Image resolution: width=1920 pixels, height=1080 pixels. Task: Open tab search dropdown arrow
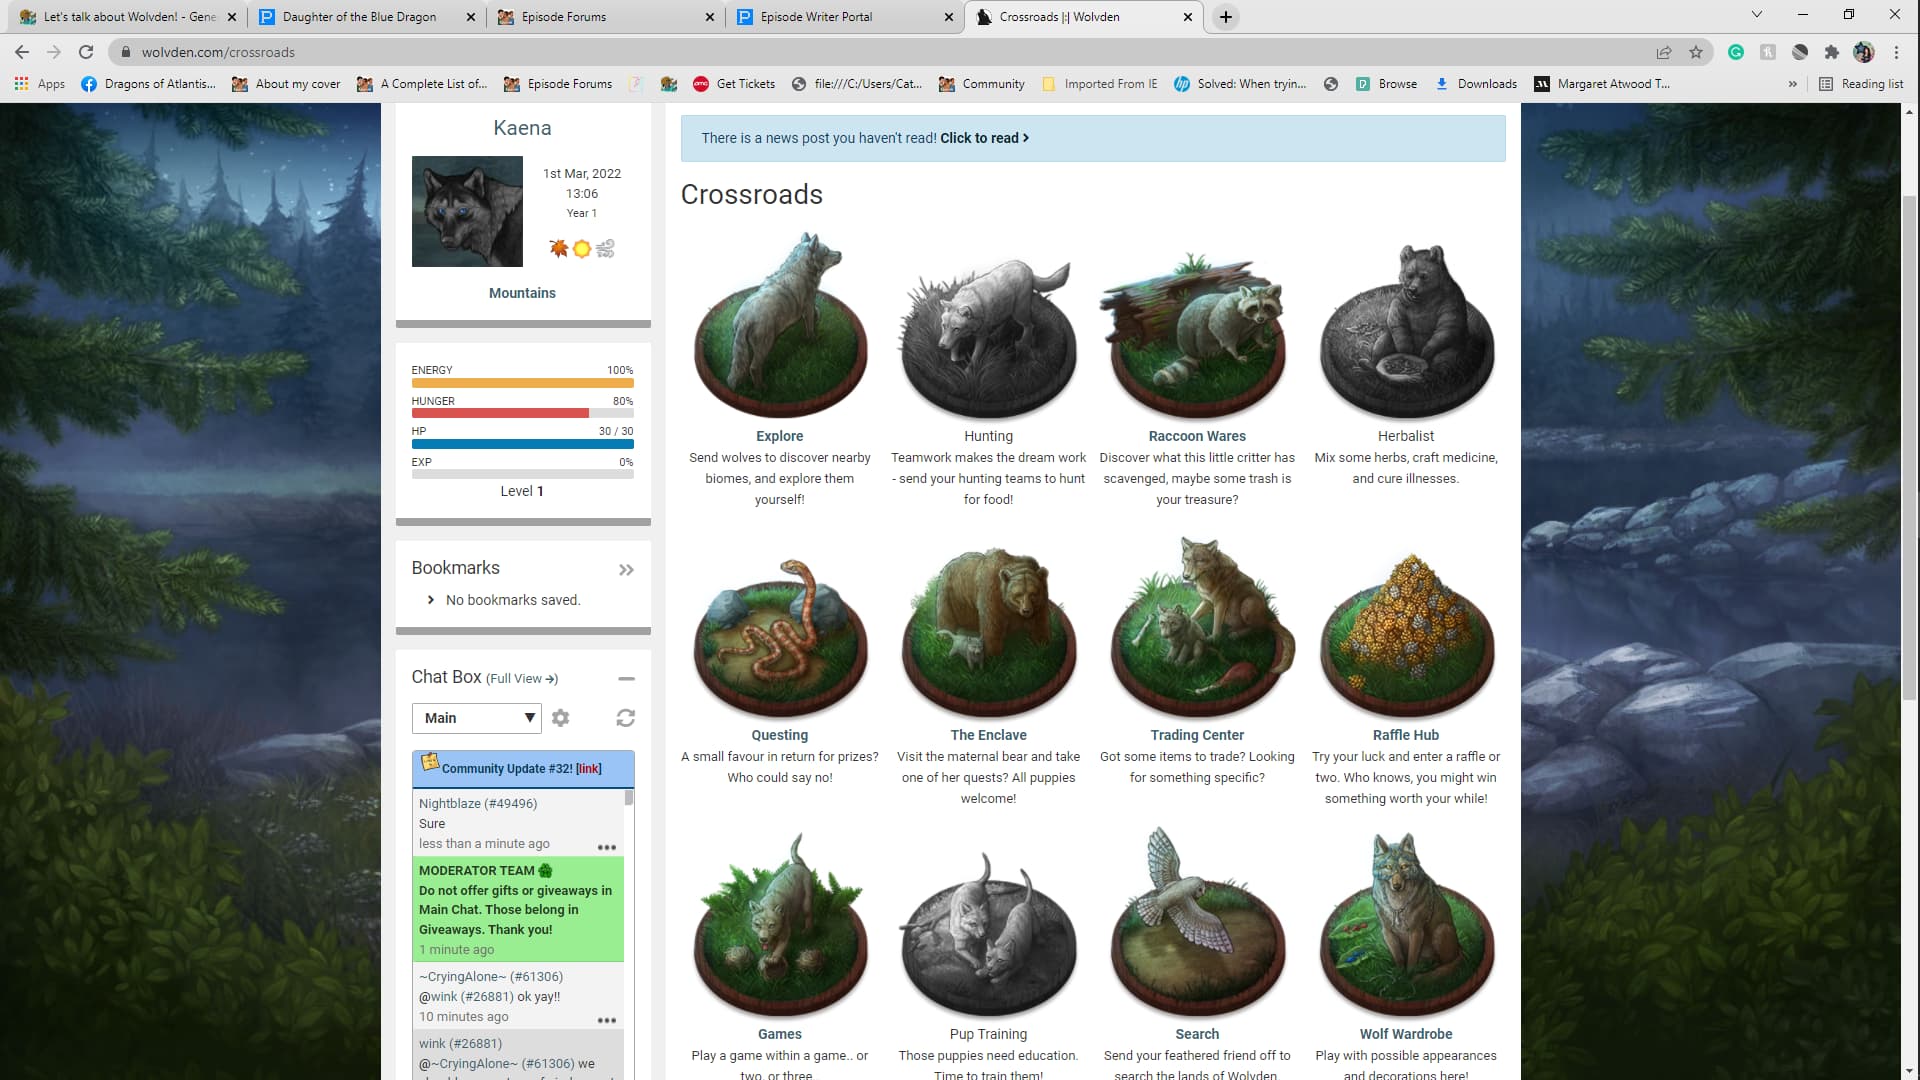click(1757, 15)
